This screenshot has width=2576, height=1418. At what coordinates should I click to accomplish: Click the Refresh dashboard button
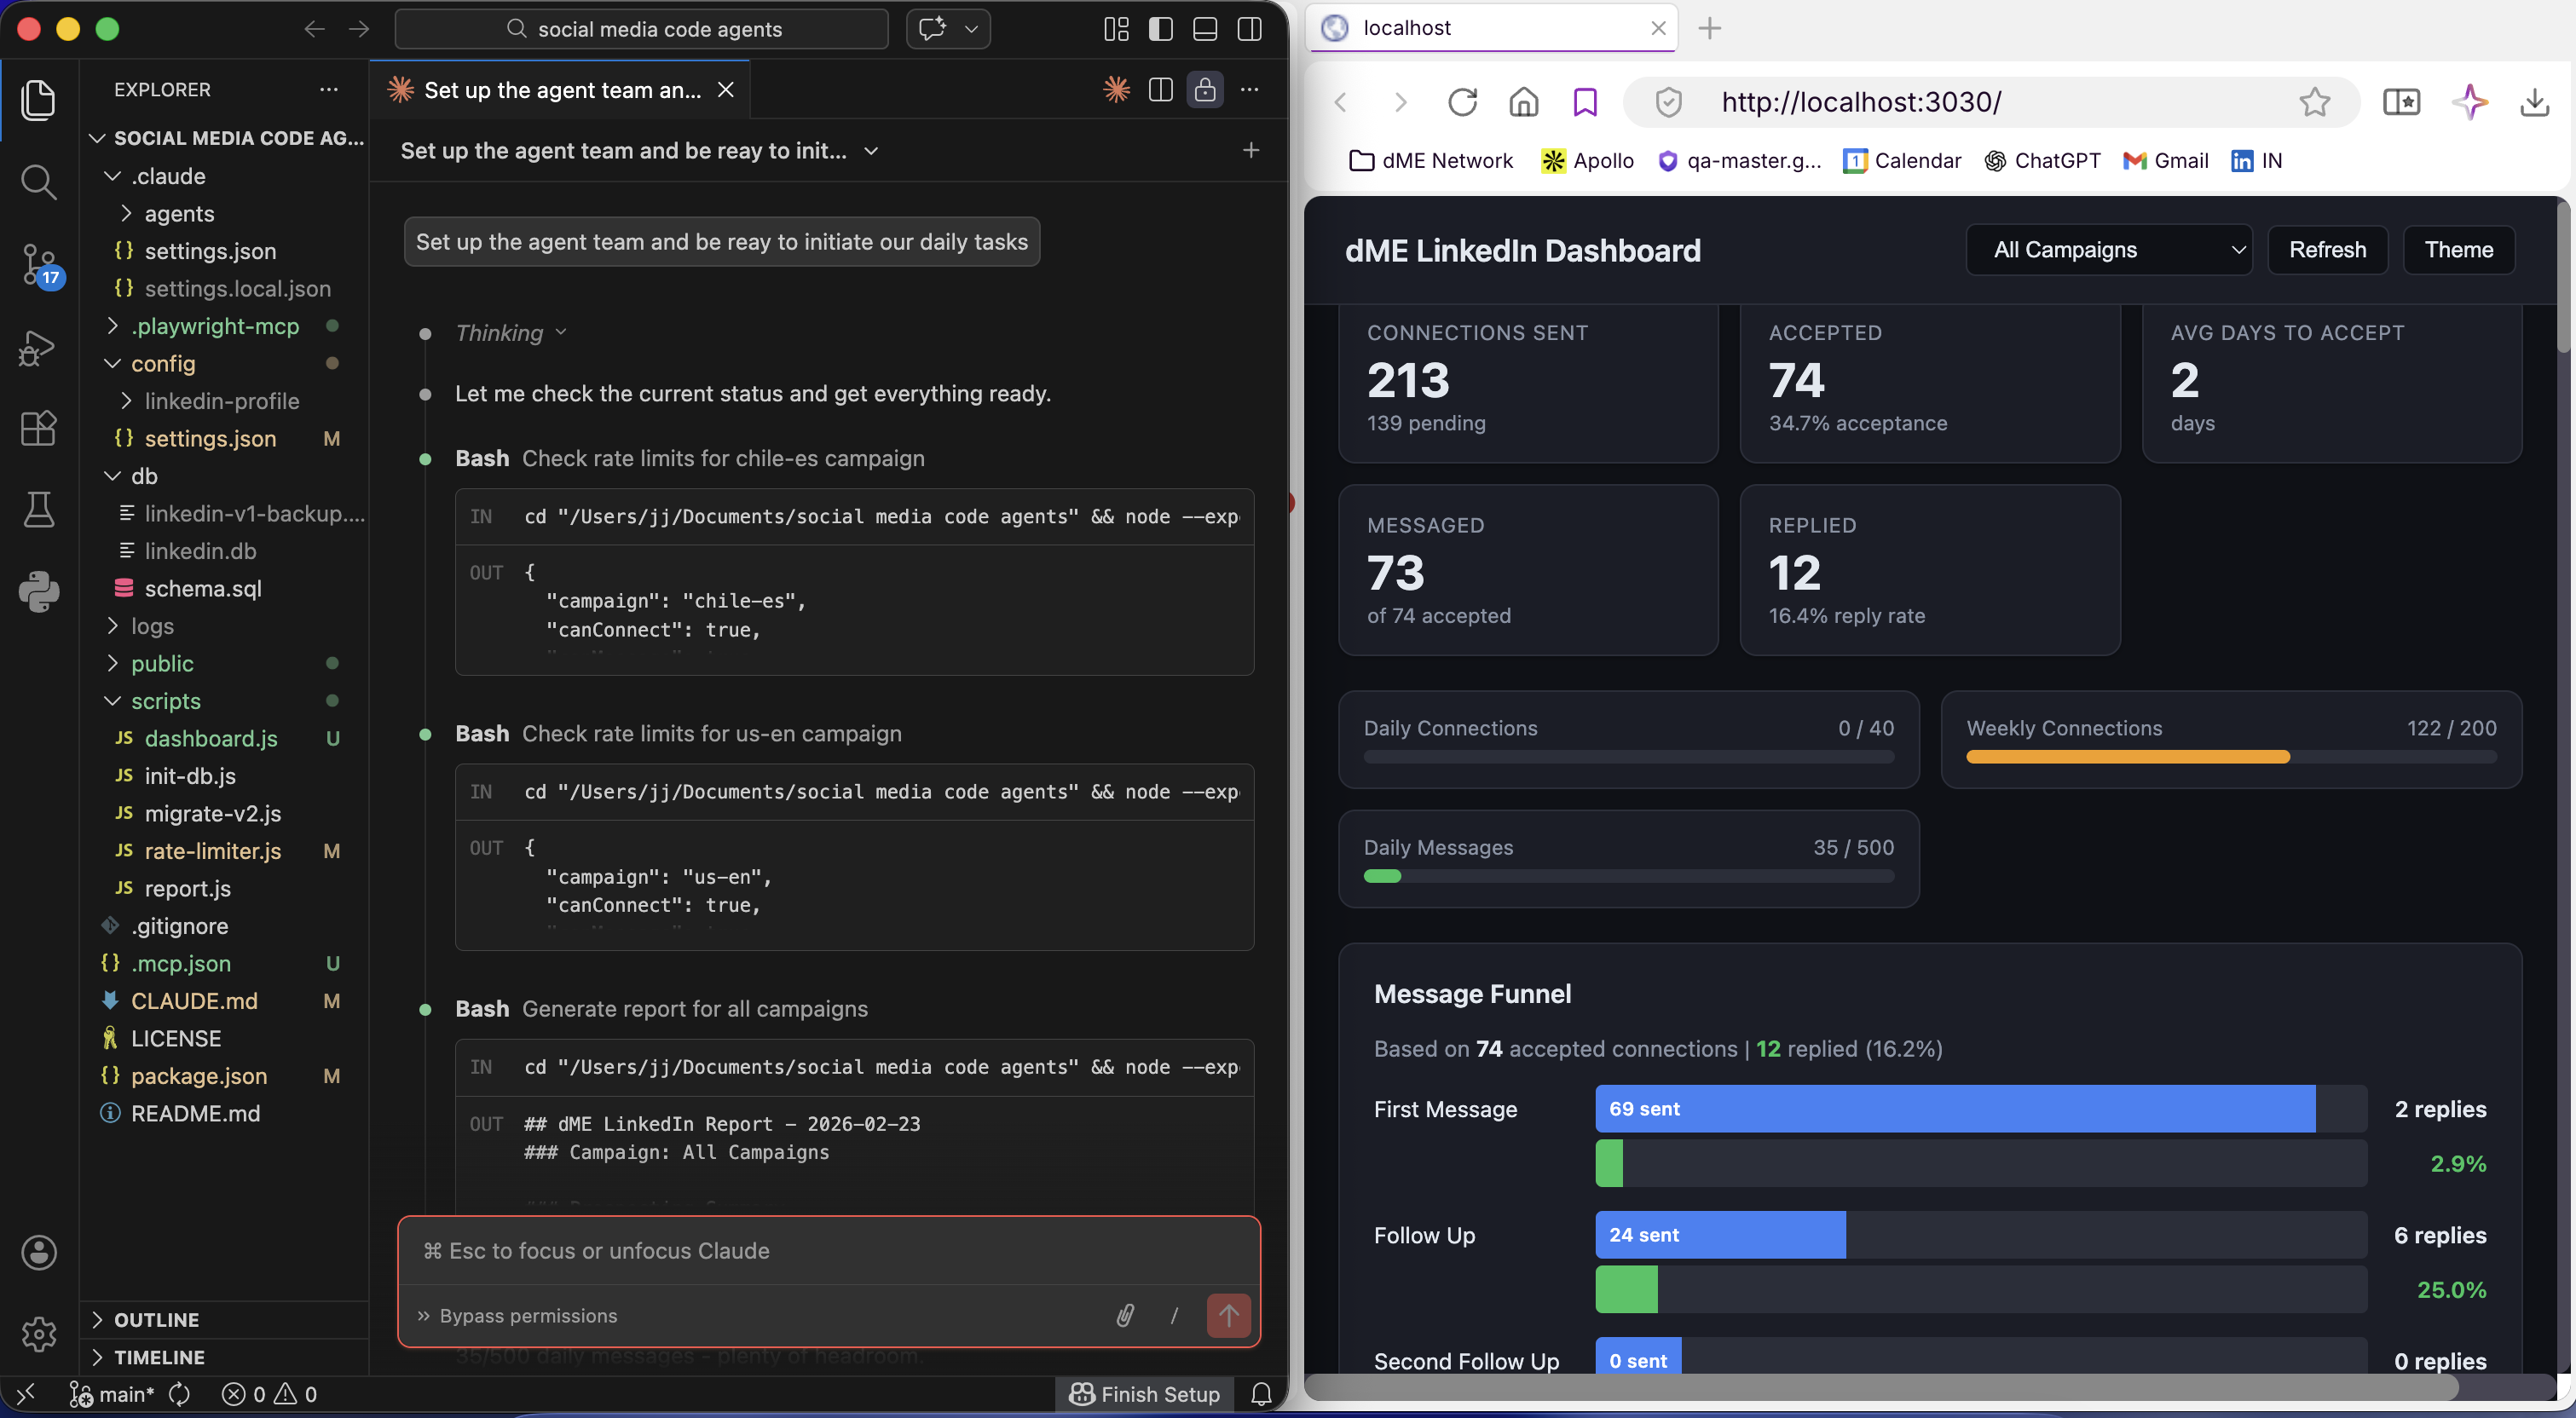[2327, 250]
